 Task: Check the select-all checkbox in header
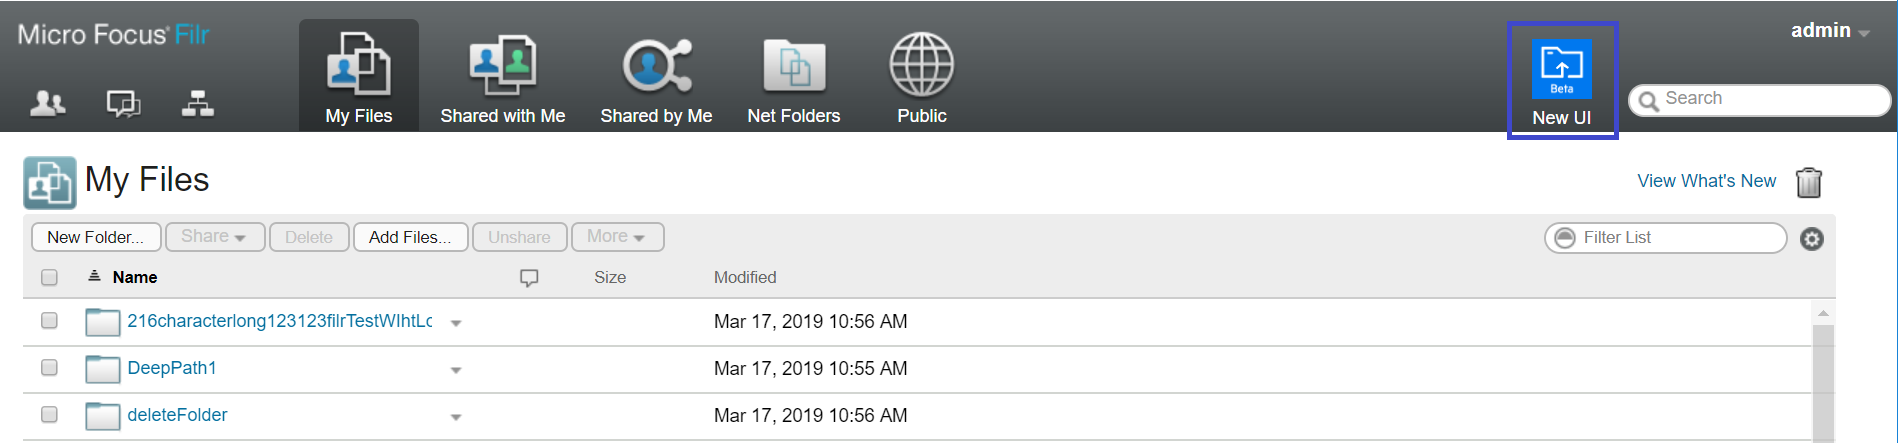point(49,277)
